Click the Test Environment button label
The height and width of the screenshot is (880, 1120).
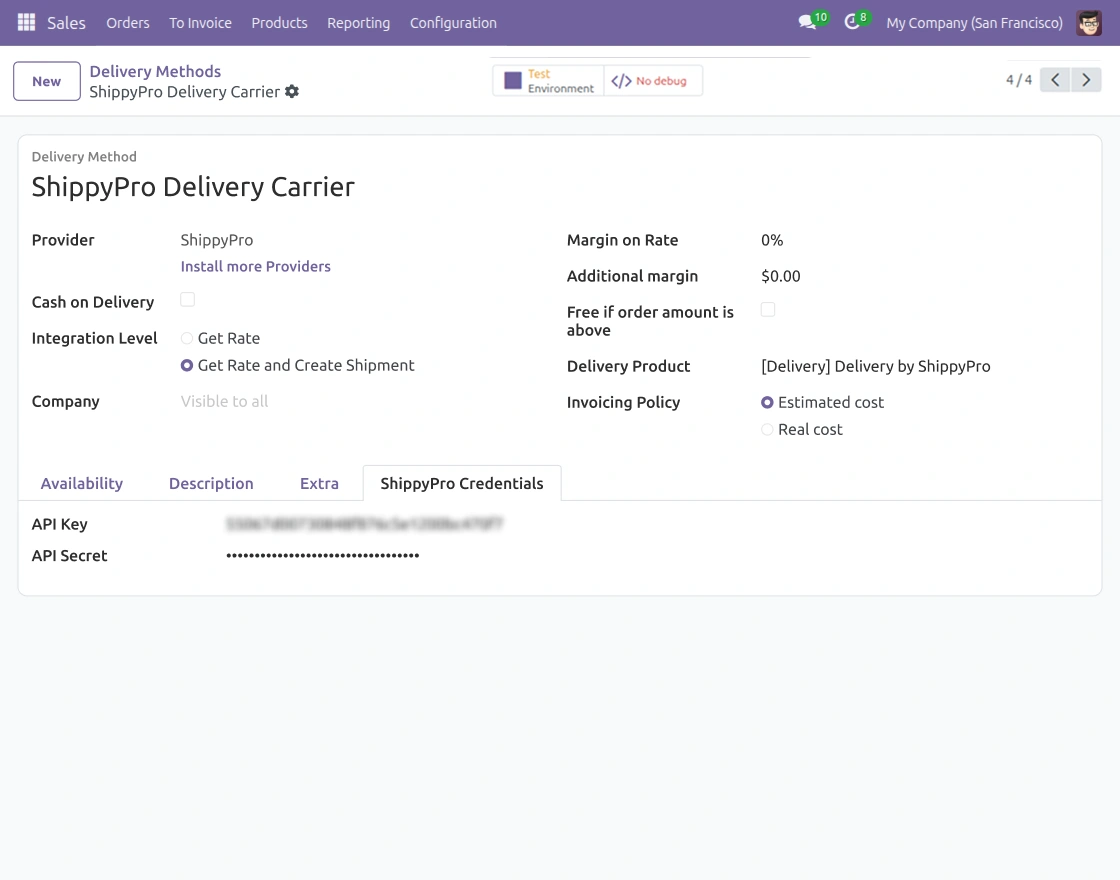[x=561, y=81]
